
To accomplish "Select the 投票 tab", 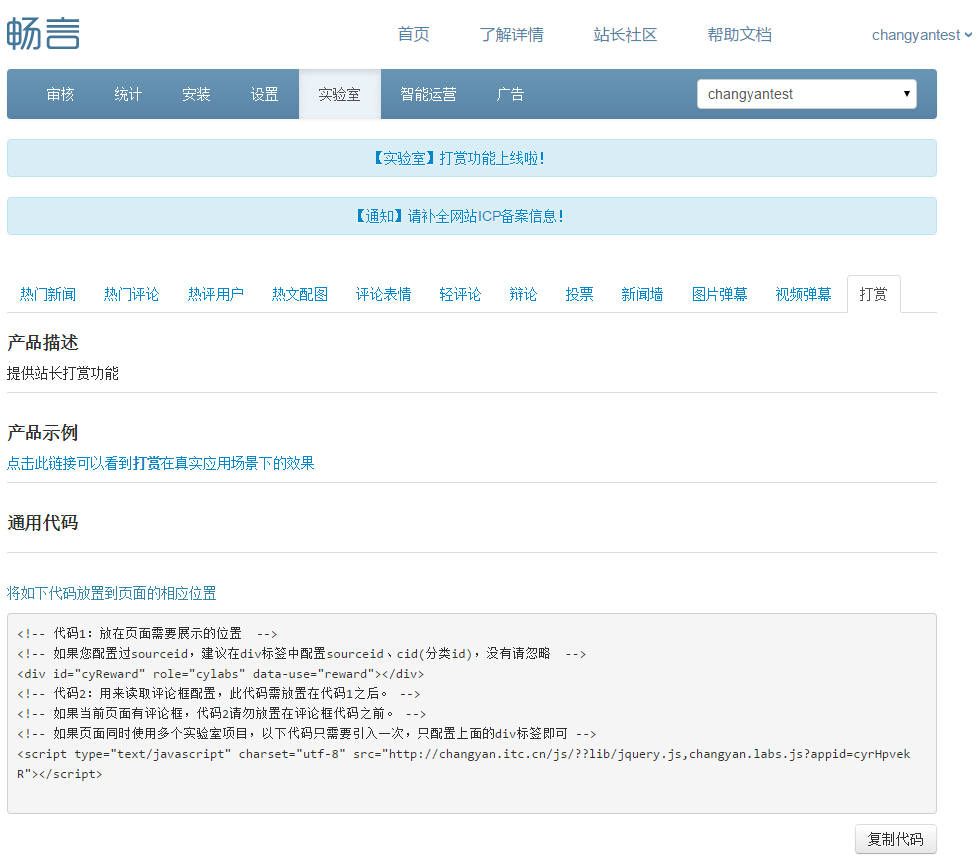I will pos(579,294).
